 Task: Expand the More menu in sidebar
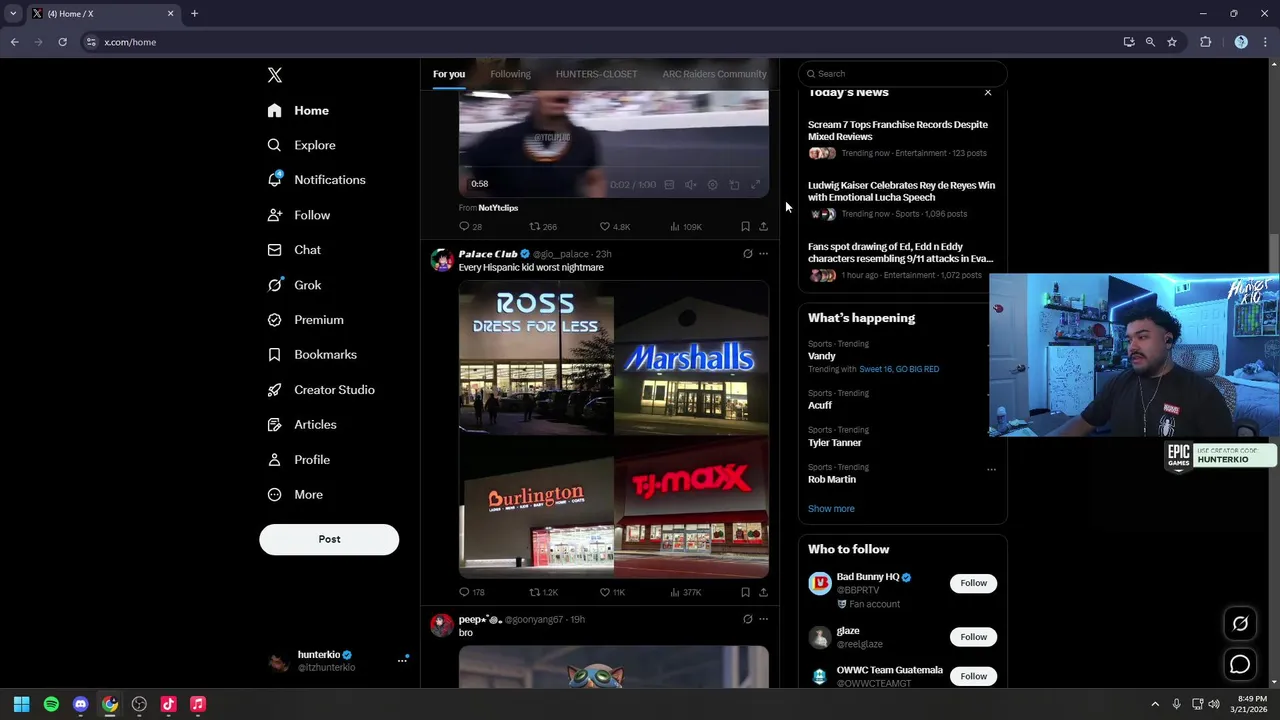click(x=295, y=495)
